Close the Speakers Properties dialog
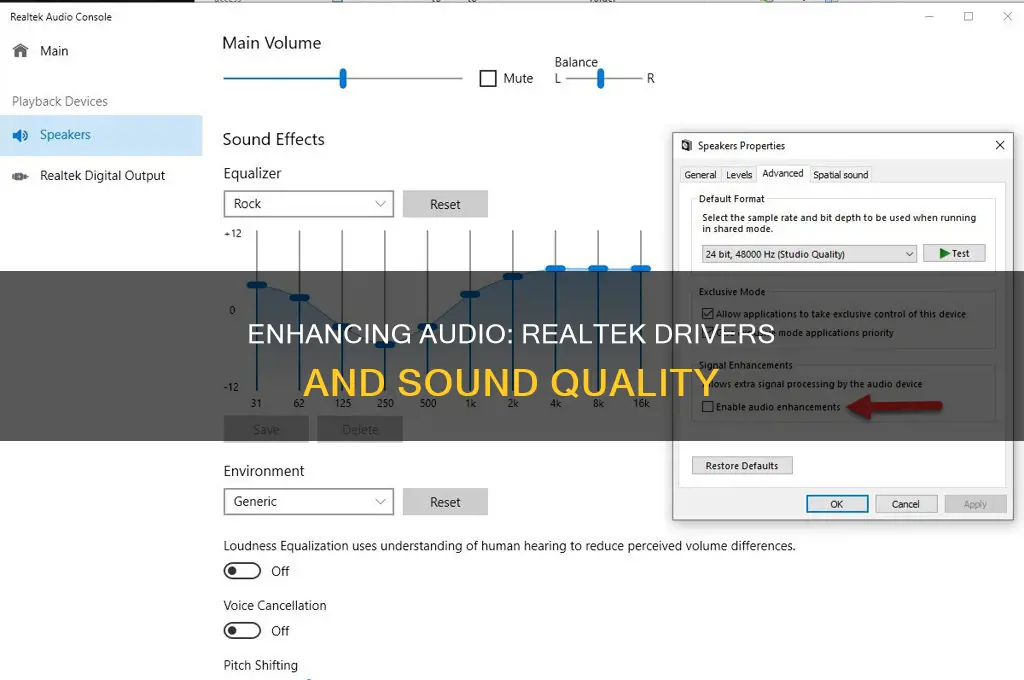 [x=1000, y=145]
